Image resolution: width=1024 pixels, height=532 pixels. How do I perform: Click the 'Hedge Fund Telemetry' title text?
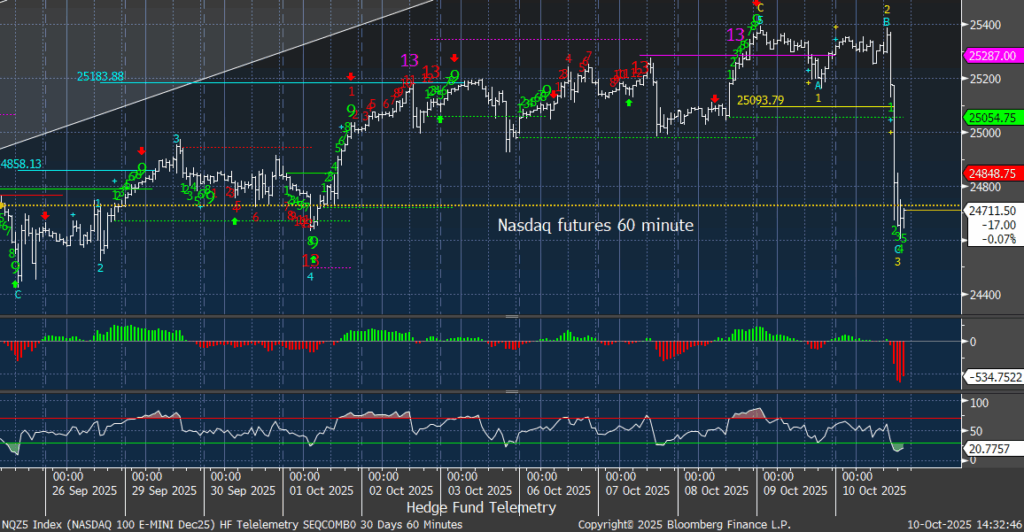click(480, 508)
